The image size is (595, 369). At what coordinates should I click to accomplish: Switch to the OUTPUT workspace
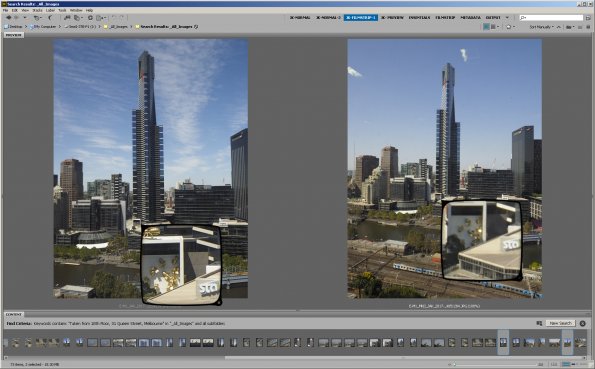[493, 17]
